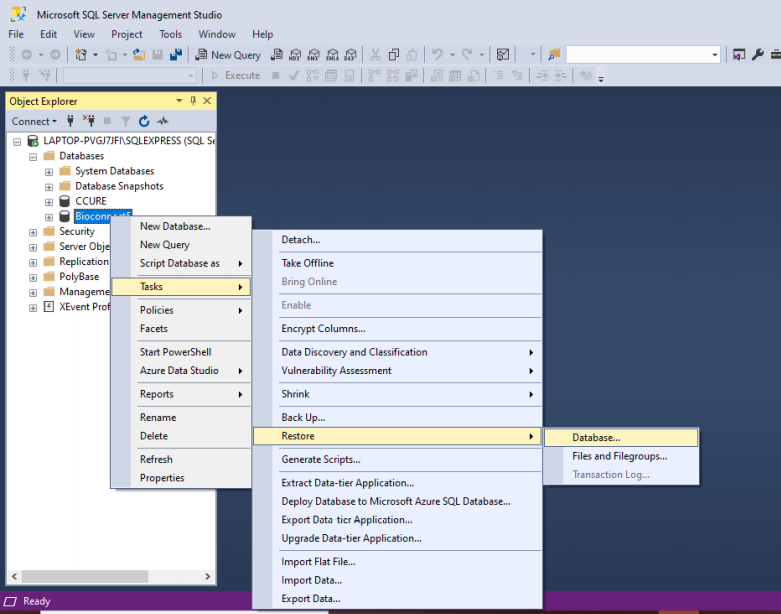Click the Filter funnel icon in Object Explorer
Image resolution: width=781 pixels, height=614 pixels.
pos(126,121)
